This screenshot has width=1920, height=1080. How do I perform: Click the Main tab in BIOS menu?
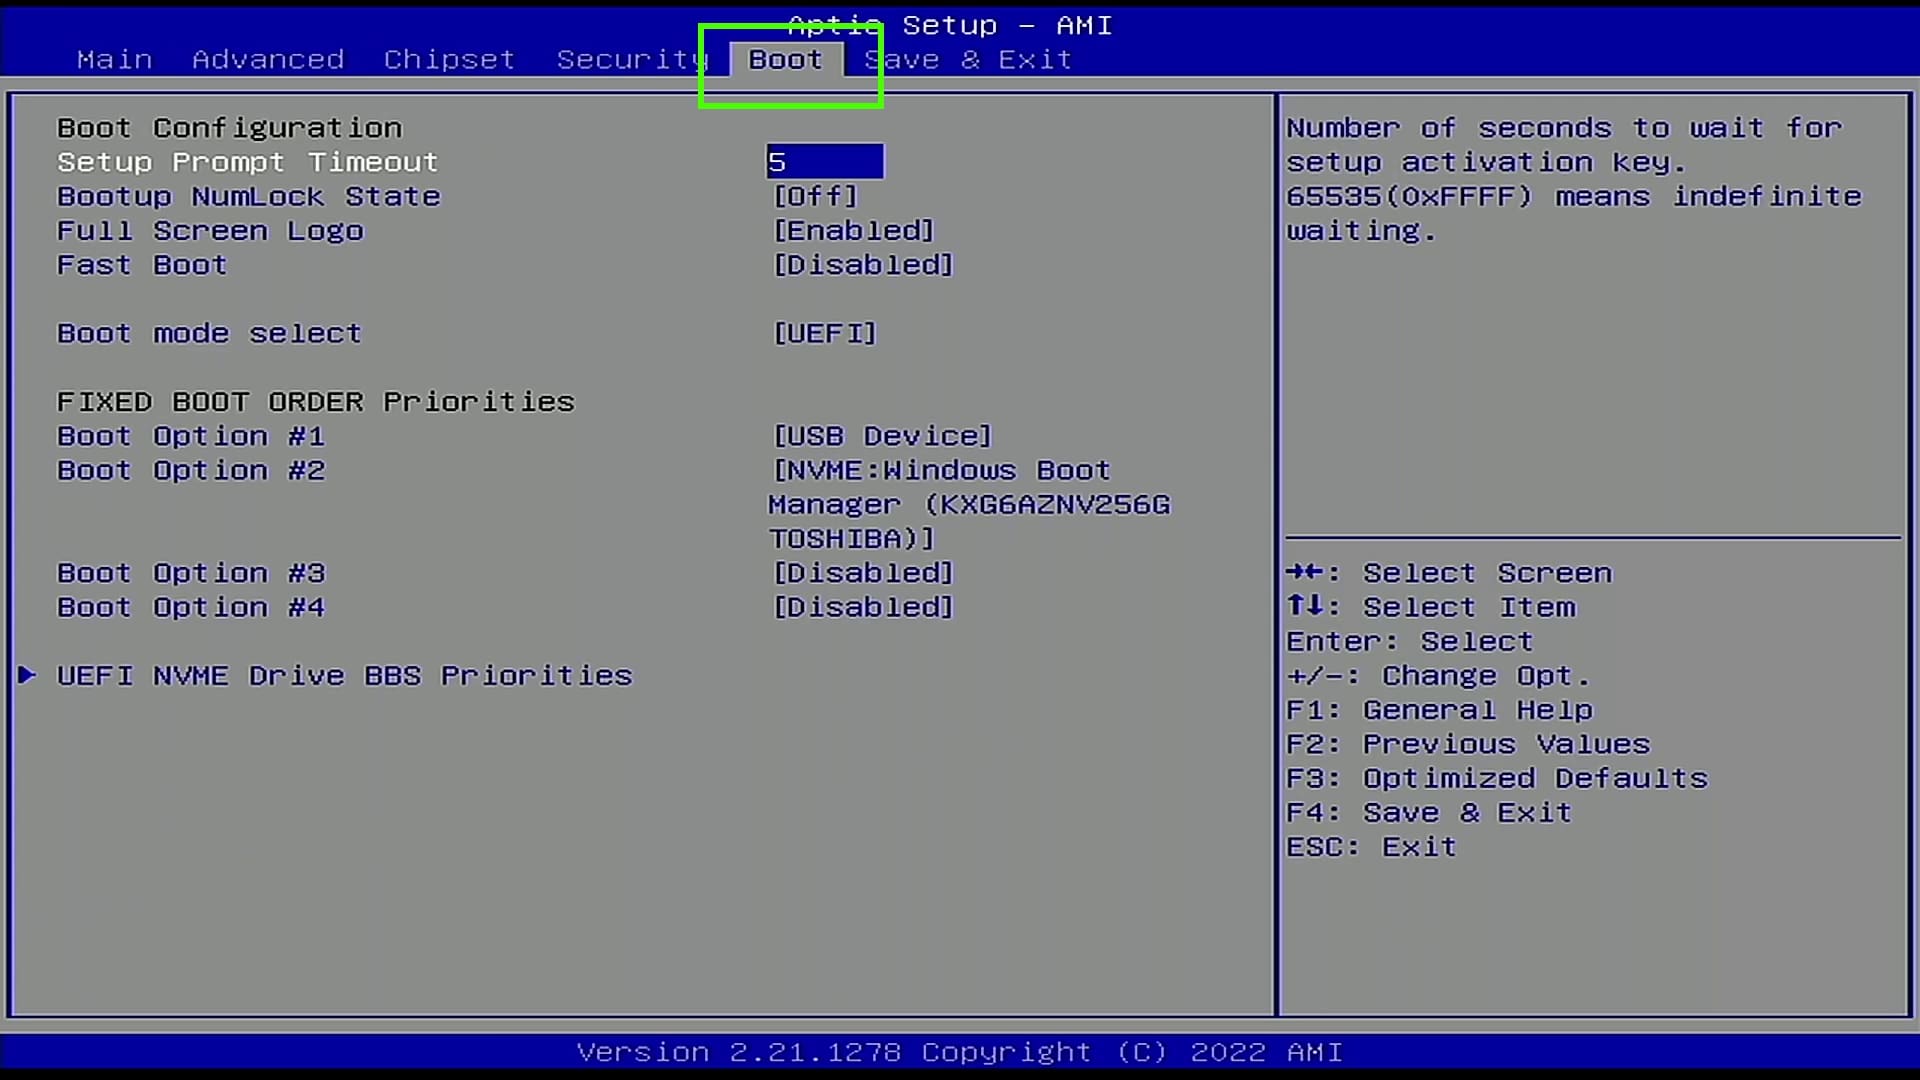113,58
